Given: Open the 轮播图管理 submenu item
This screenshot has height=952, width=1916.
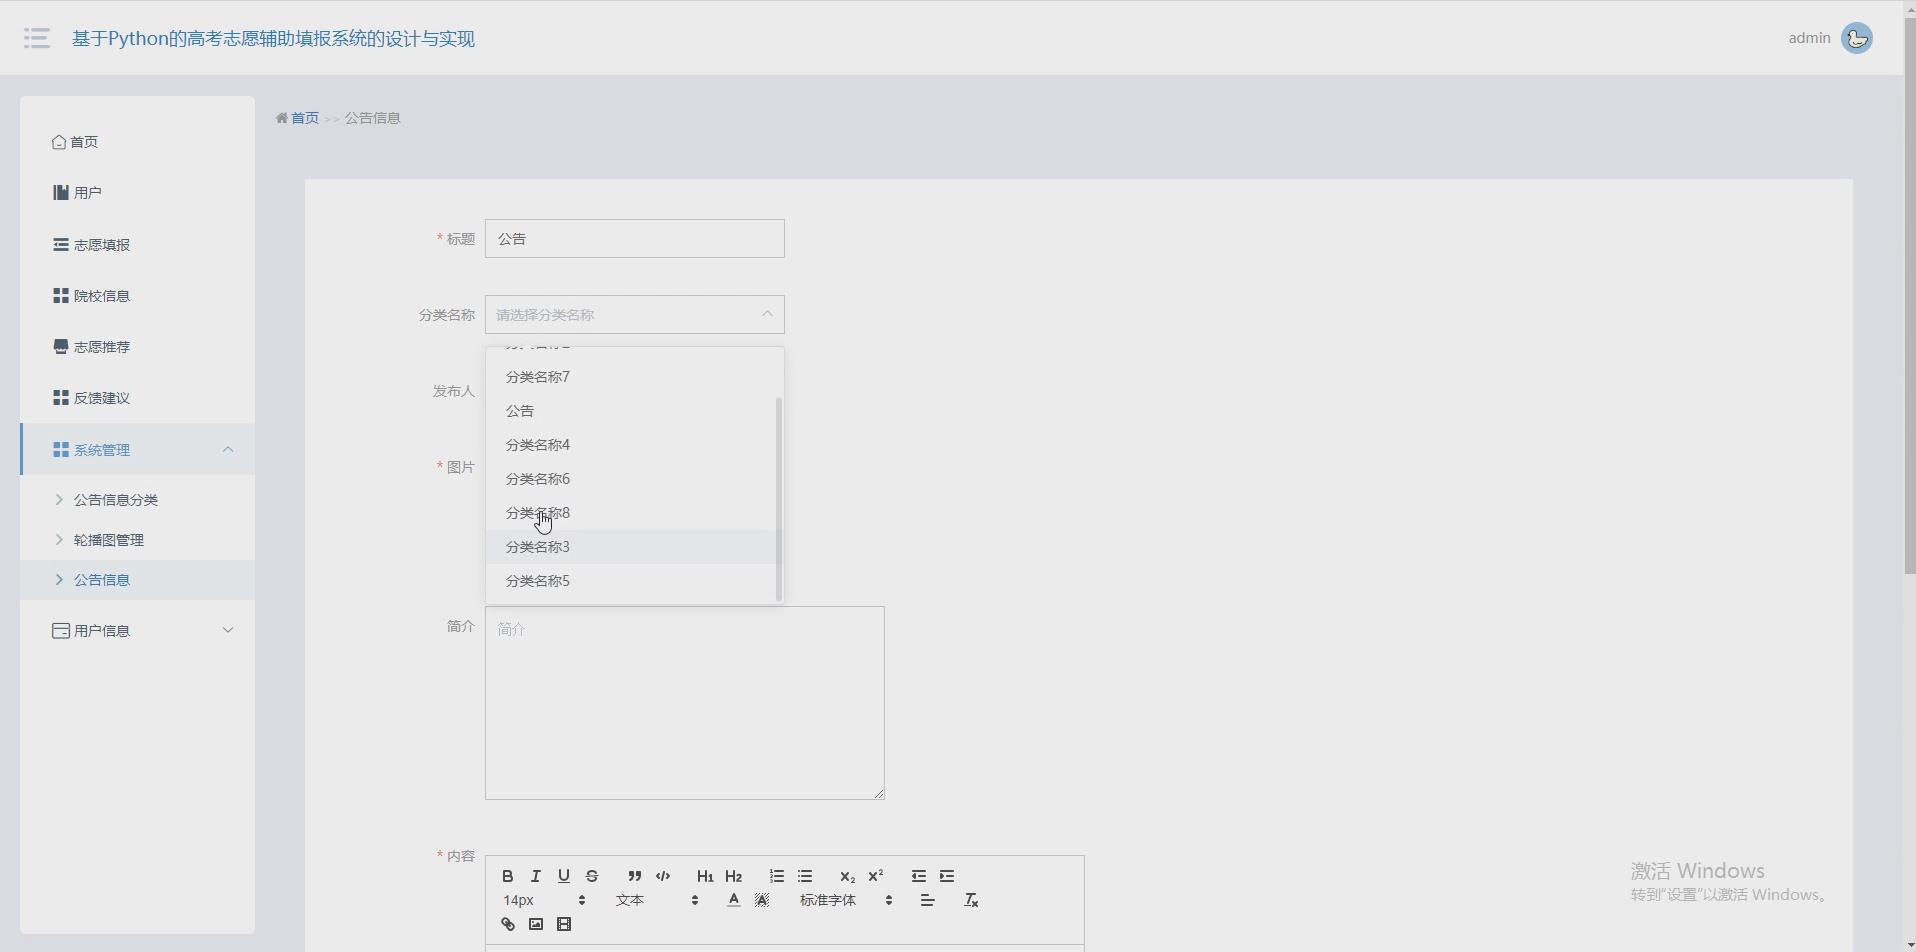Looking at the screenshot, I should point(138,540).
